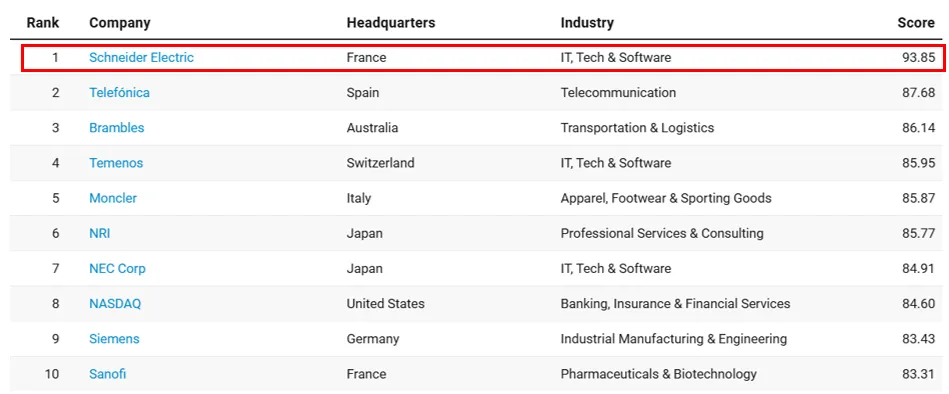Viewport: 949px width, 394px height.
Task: Open the Telefónica company link
Action: (x=119, y=93)
